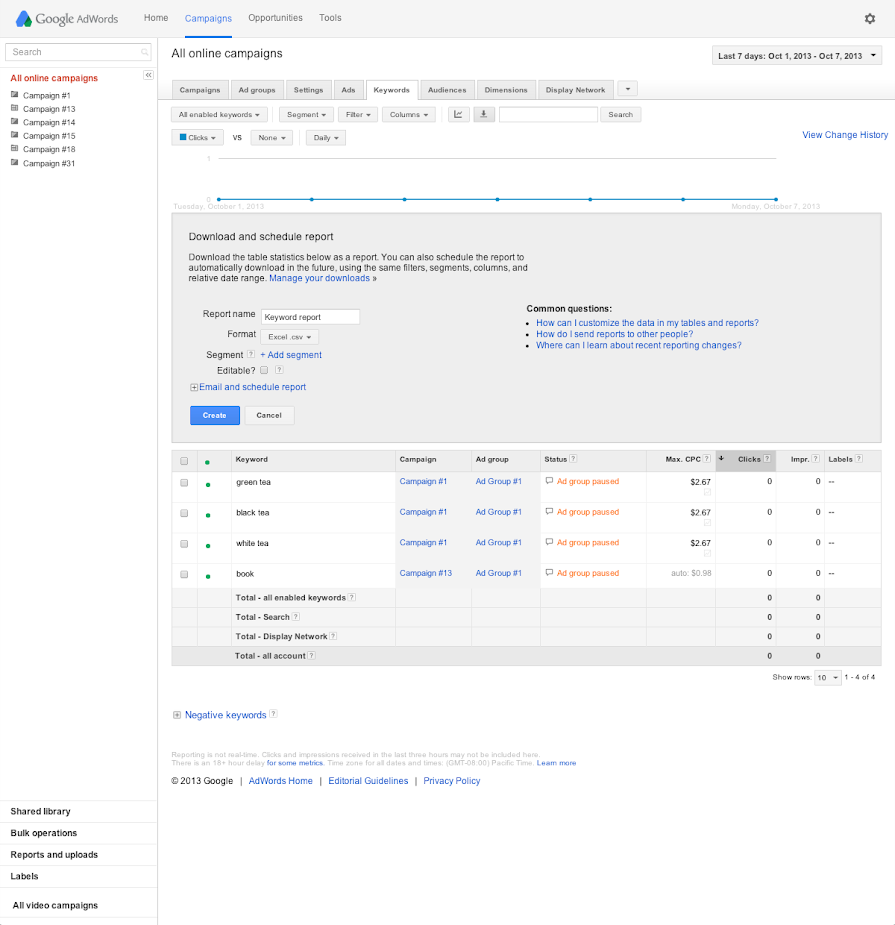895x925 pixels.
Task: Click the download report icon
Action: [x=484, y=114]
